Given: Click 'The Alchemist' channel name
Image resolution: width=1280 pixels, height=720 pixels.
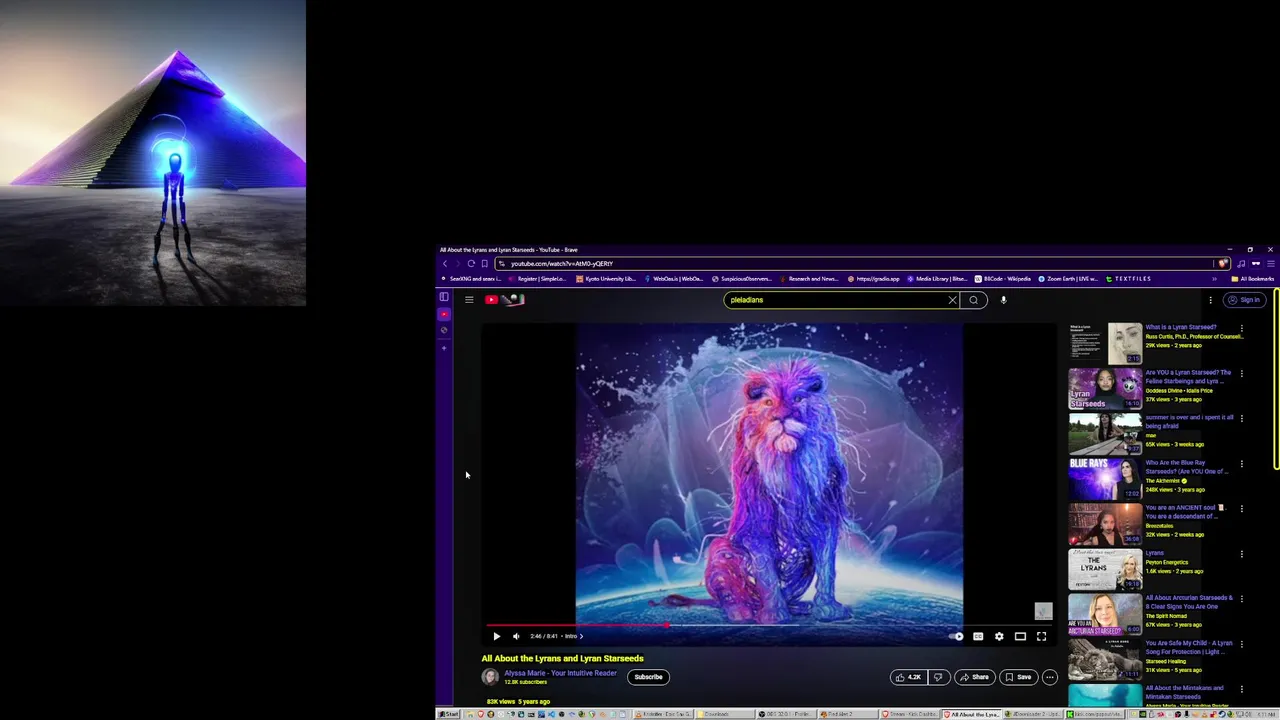Looking at the screenshot, I should pos(1162,481).
